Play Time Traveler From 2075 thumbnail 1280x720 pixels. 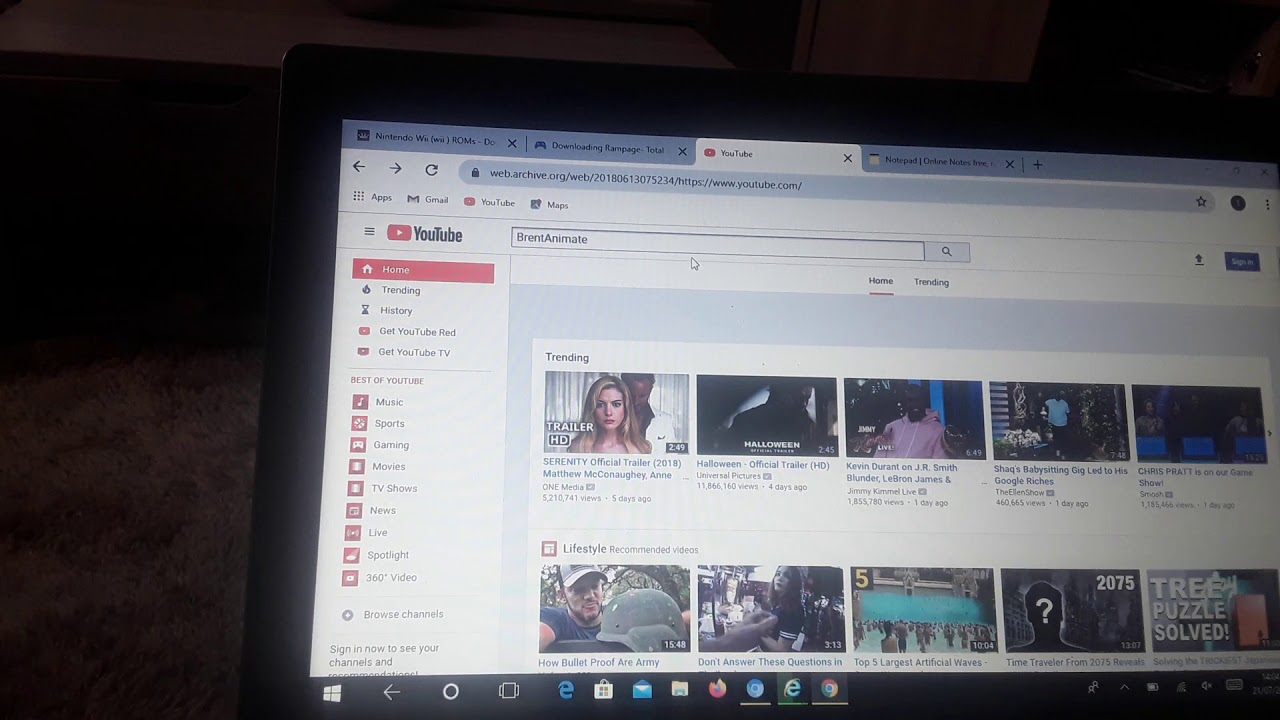(1072, 611)
